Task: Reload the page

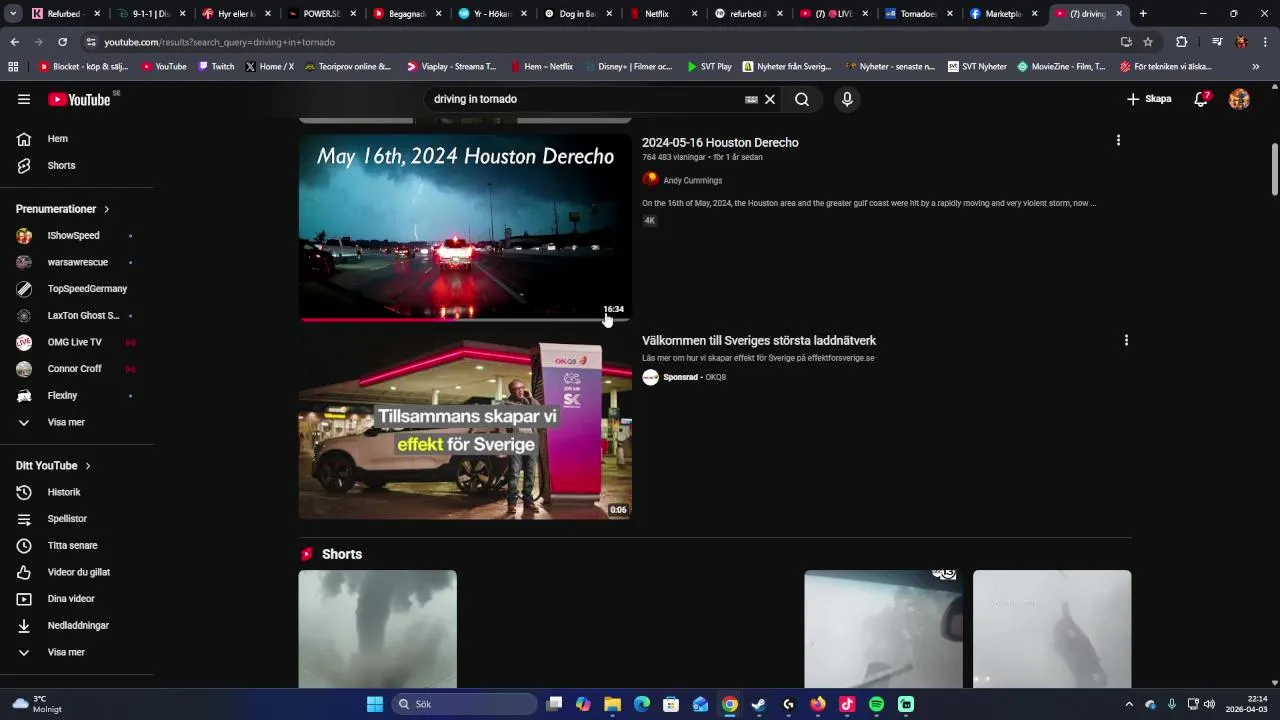Action: [x=62, y=42]
